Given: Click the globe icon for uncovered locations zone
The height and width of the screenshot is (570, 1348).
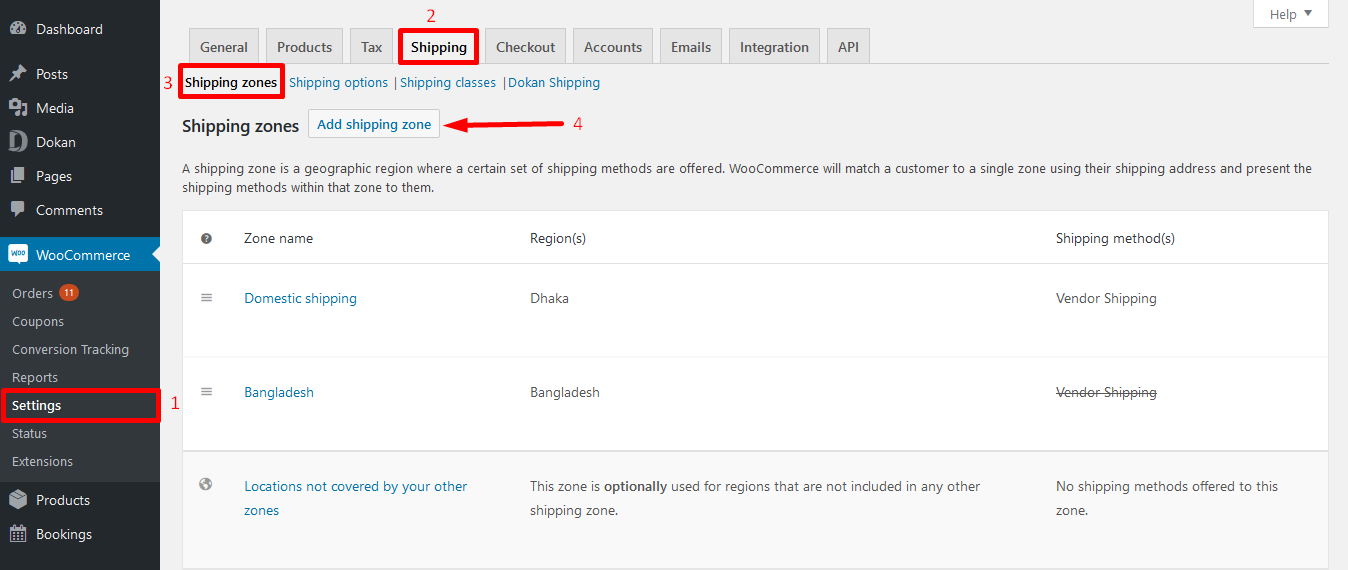Looking at the screenshot, I should (206, 485).
